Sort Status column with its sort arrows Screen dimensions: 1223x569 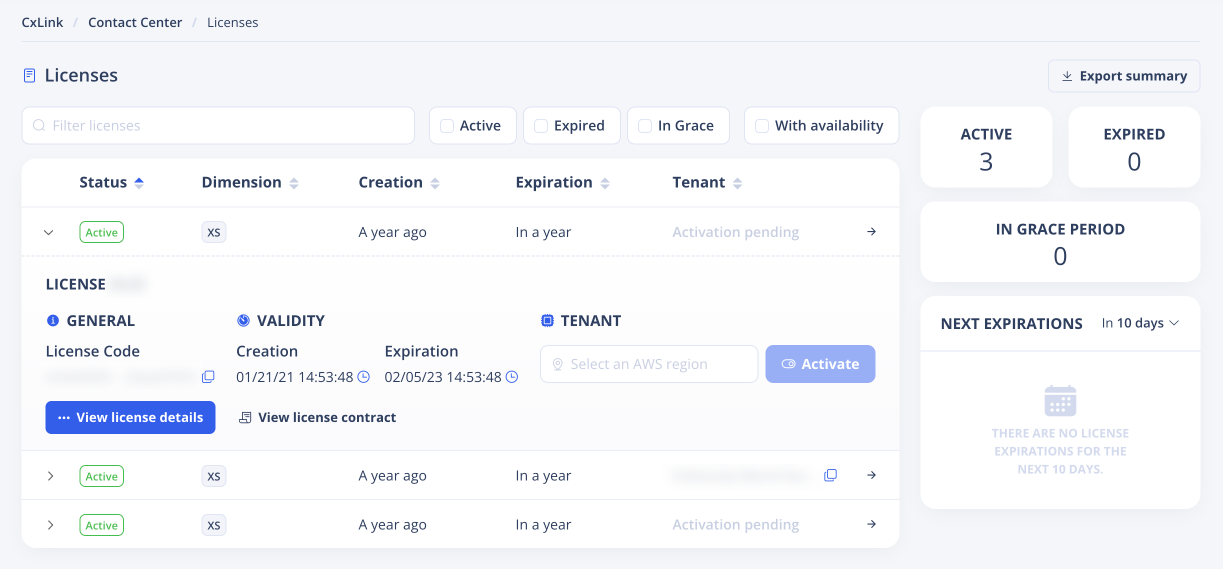(x=139, y=183)
